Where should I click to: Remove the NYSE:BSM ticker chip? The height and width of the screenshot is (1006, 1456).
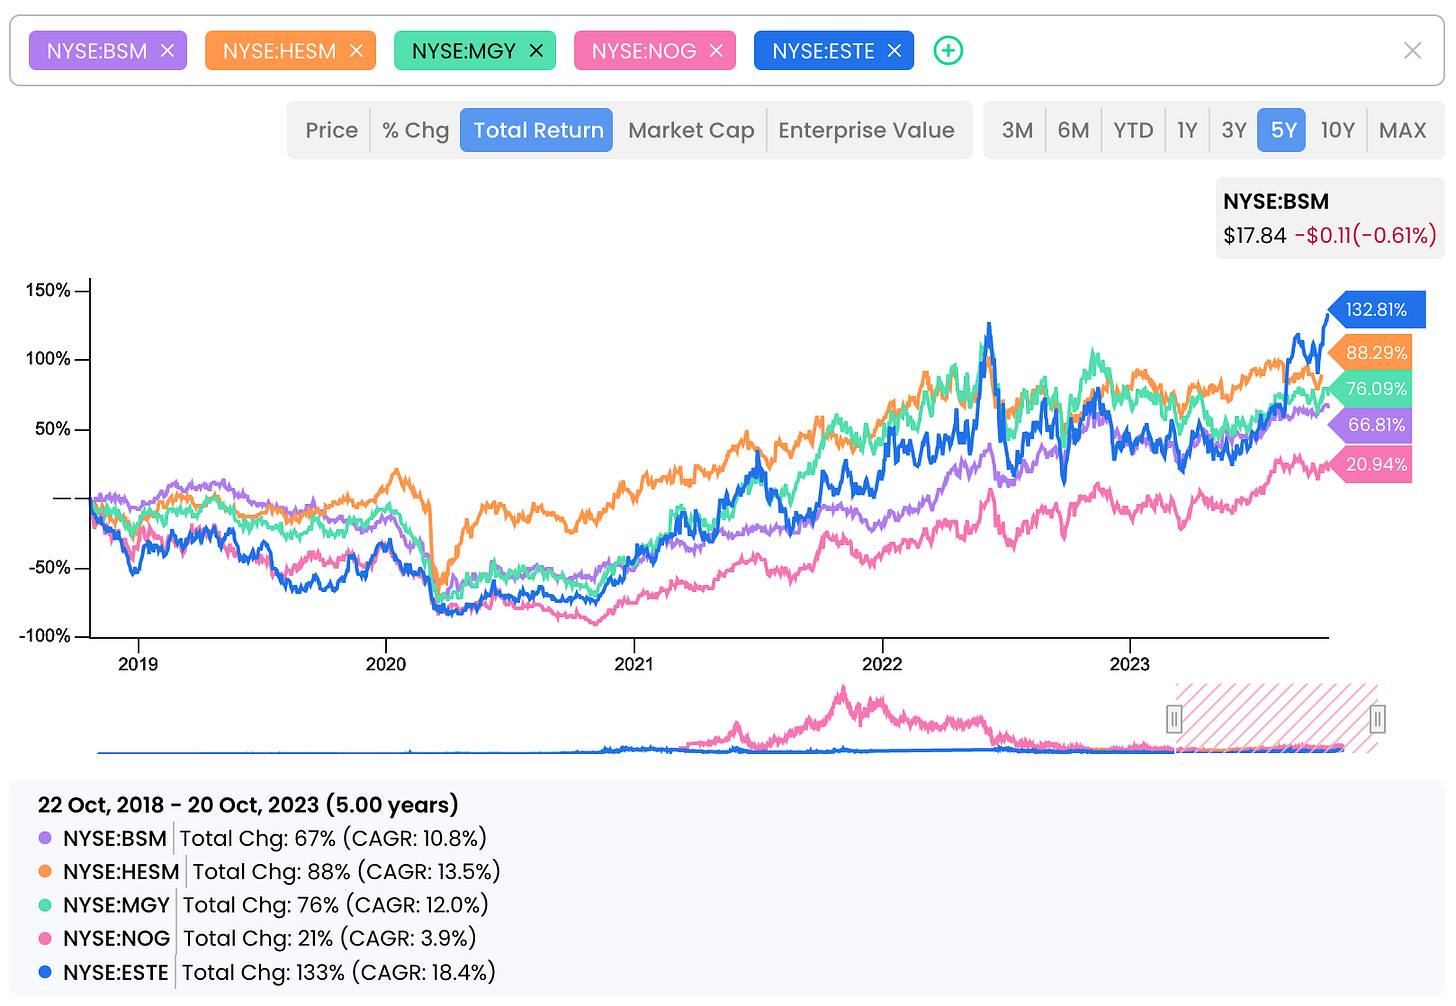pyautogui.click(x=167, y=51)
